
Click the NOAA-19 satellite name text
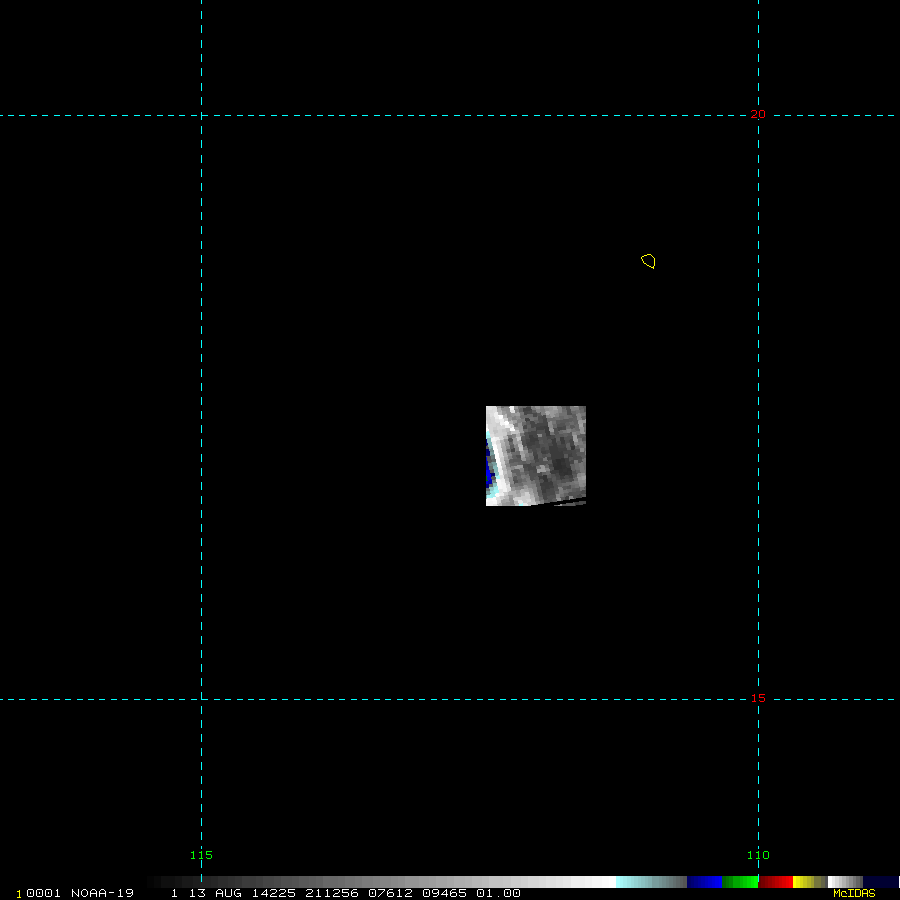102,893
